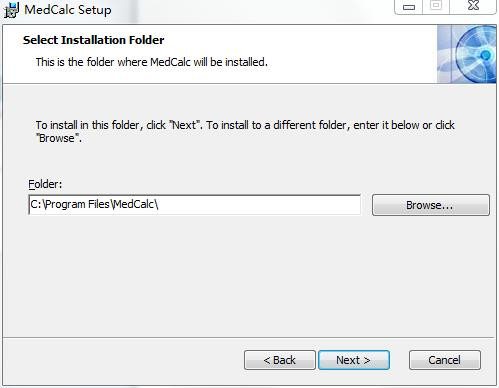Click inside the Folder path text field
499x388 pixels.
(194, 205)
